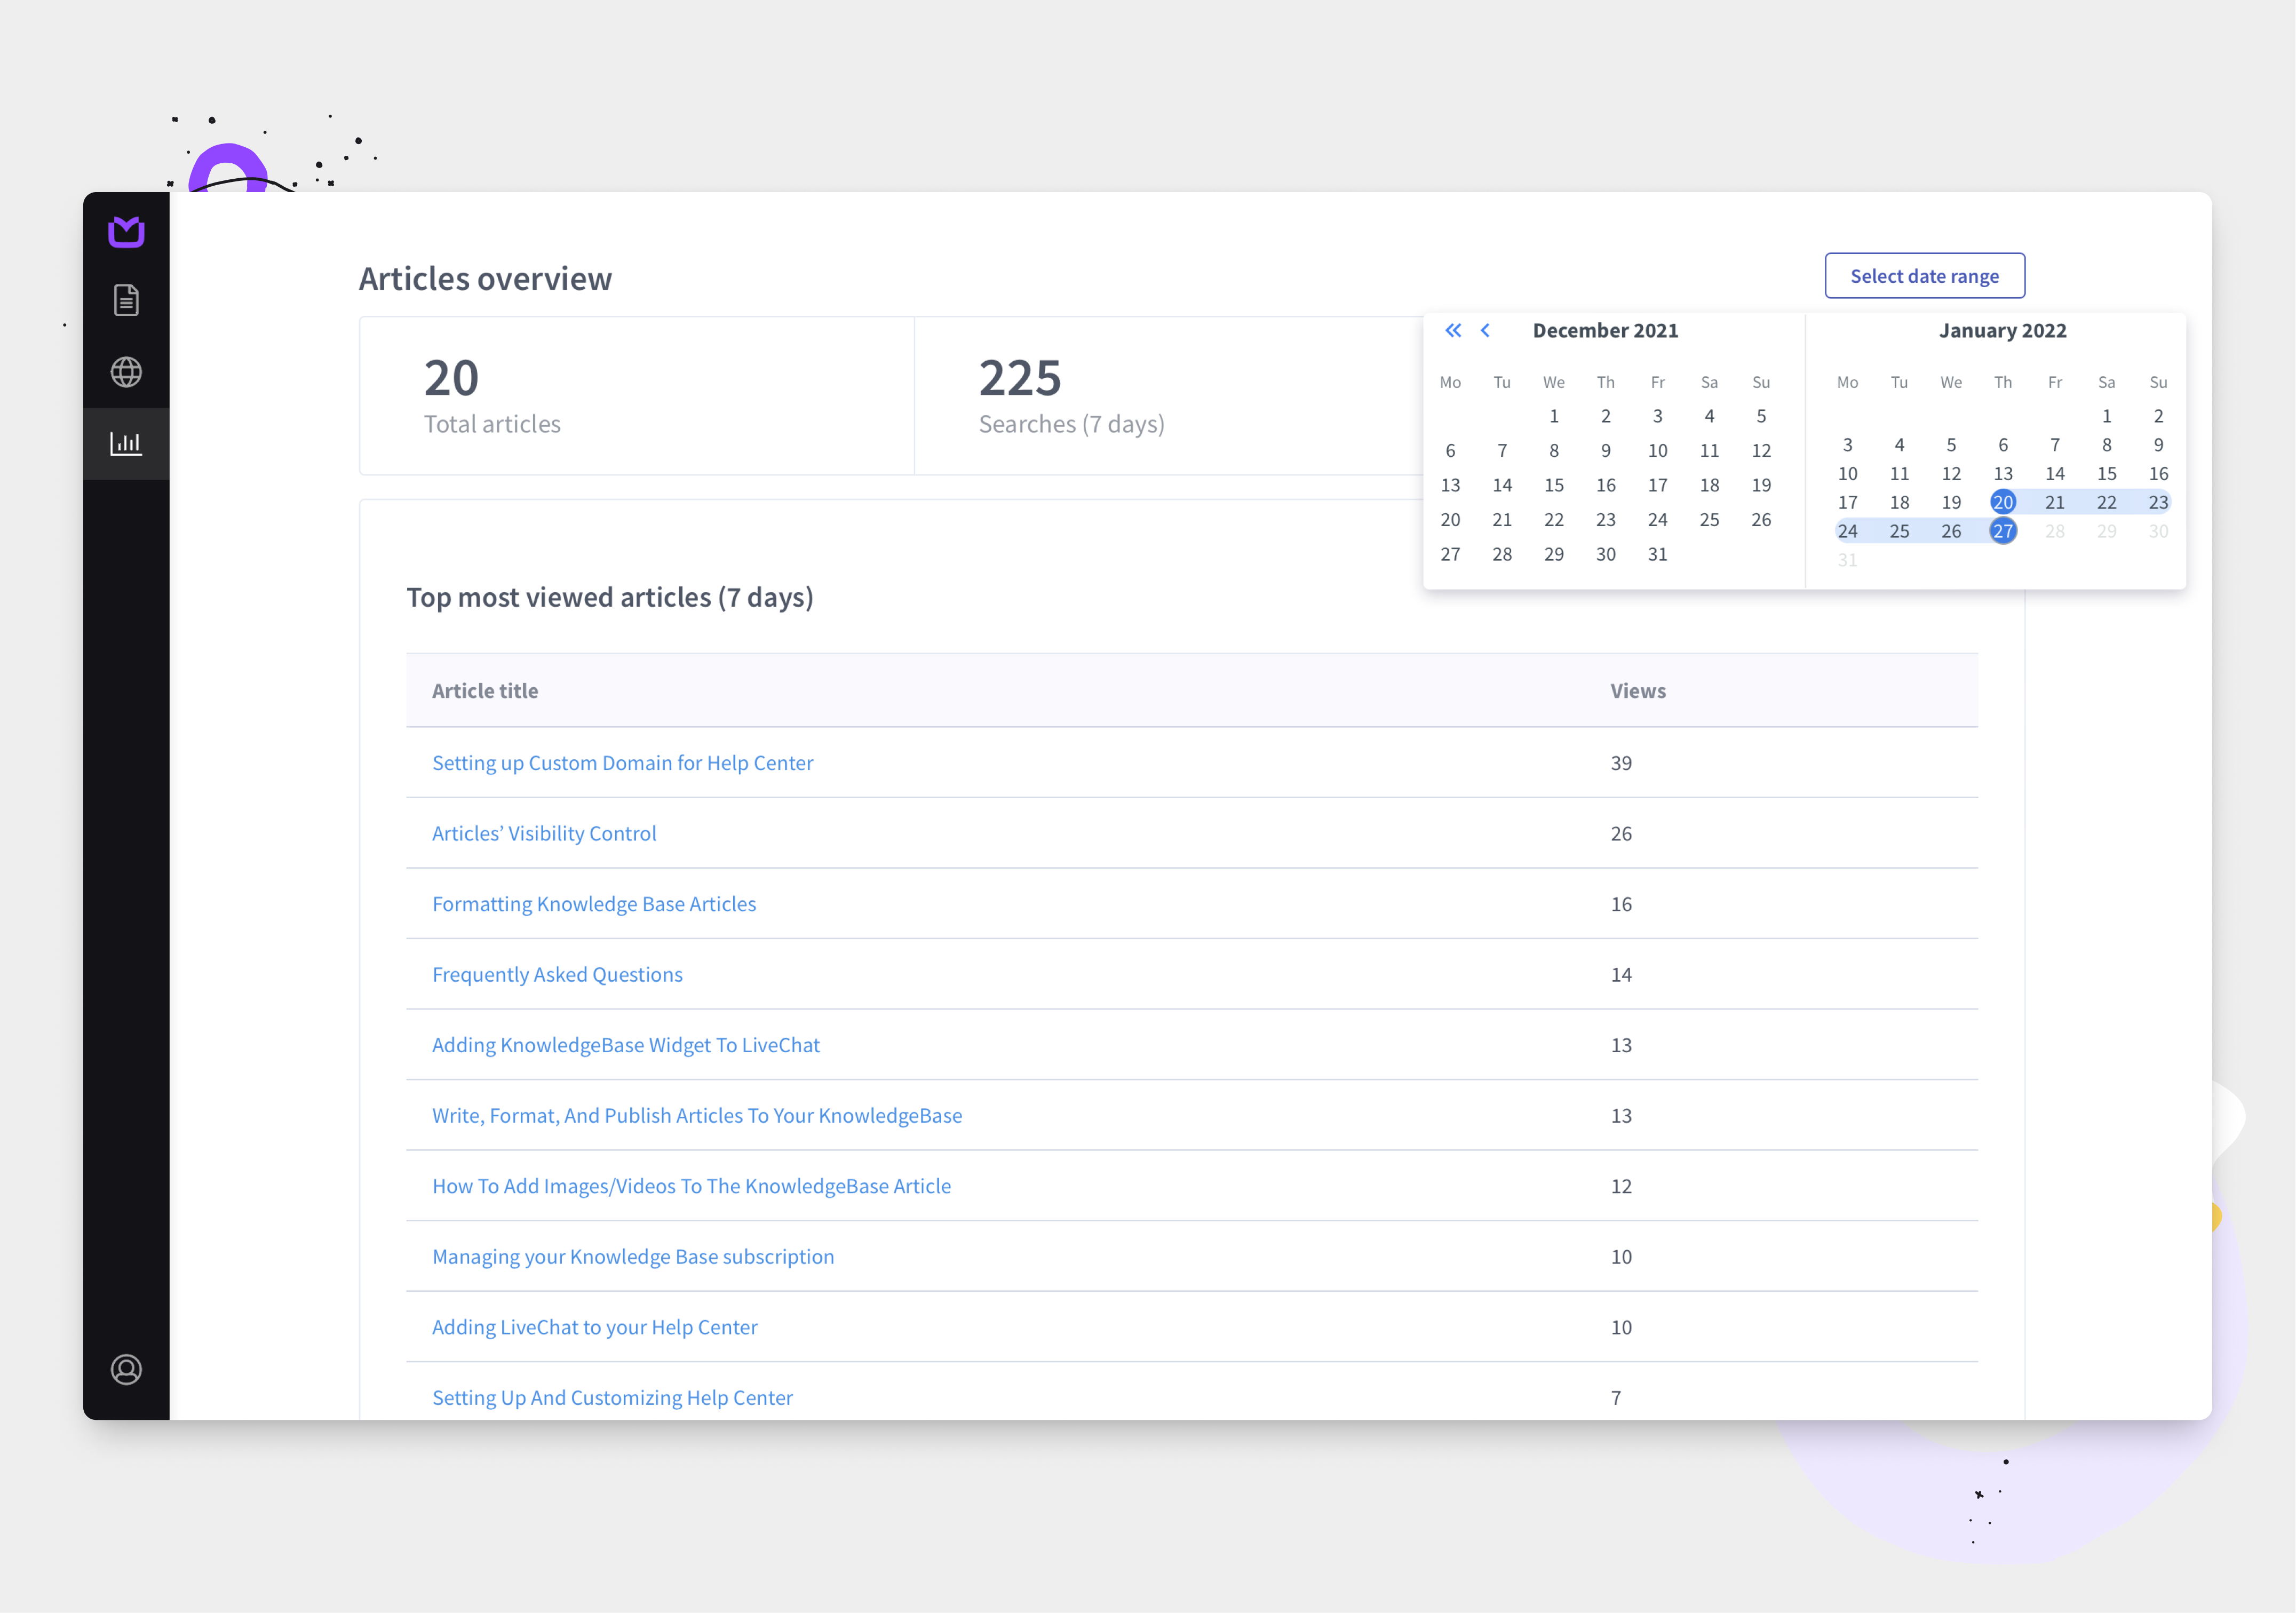
Task: Select December 15 in the calendar
Action: tap(1554, 485)
